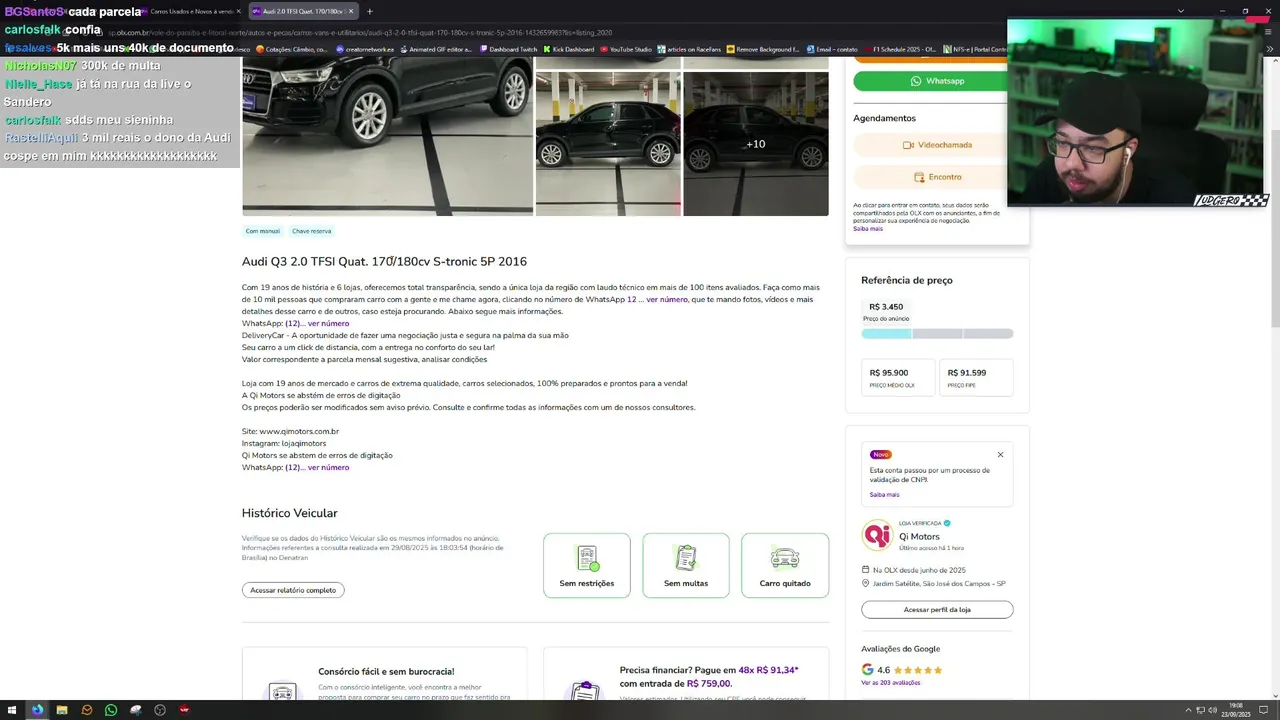Click the location pin beside Jardim Satélite
Screen dimensions: 1280x720
tap(865, 583)
